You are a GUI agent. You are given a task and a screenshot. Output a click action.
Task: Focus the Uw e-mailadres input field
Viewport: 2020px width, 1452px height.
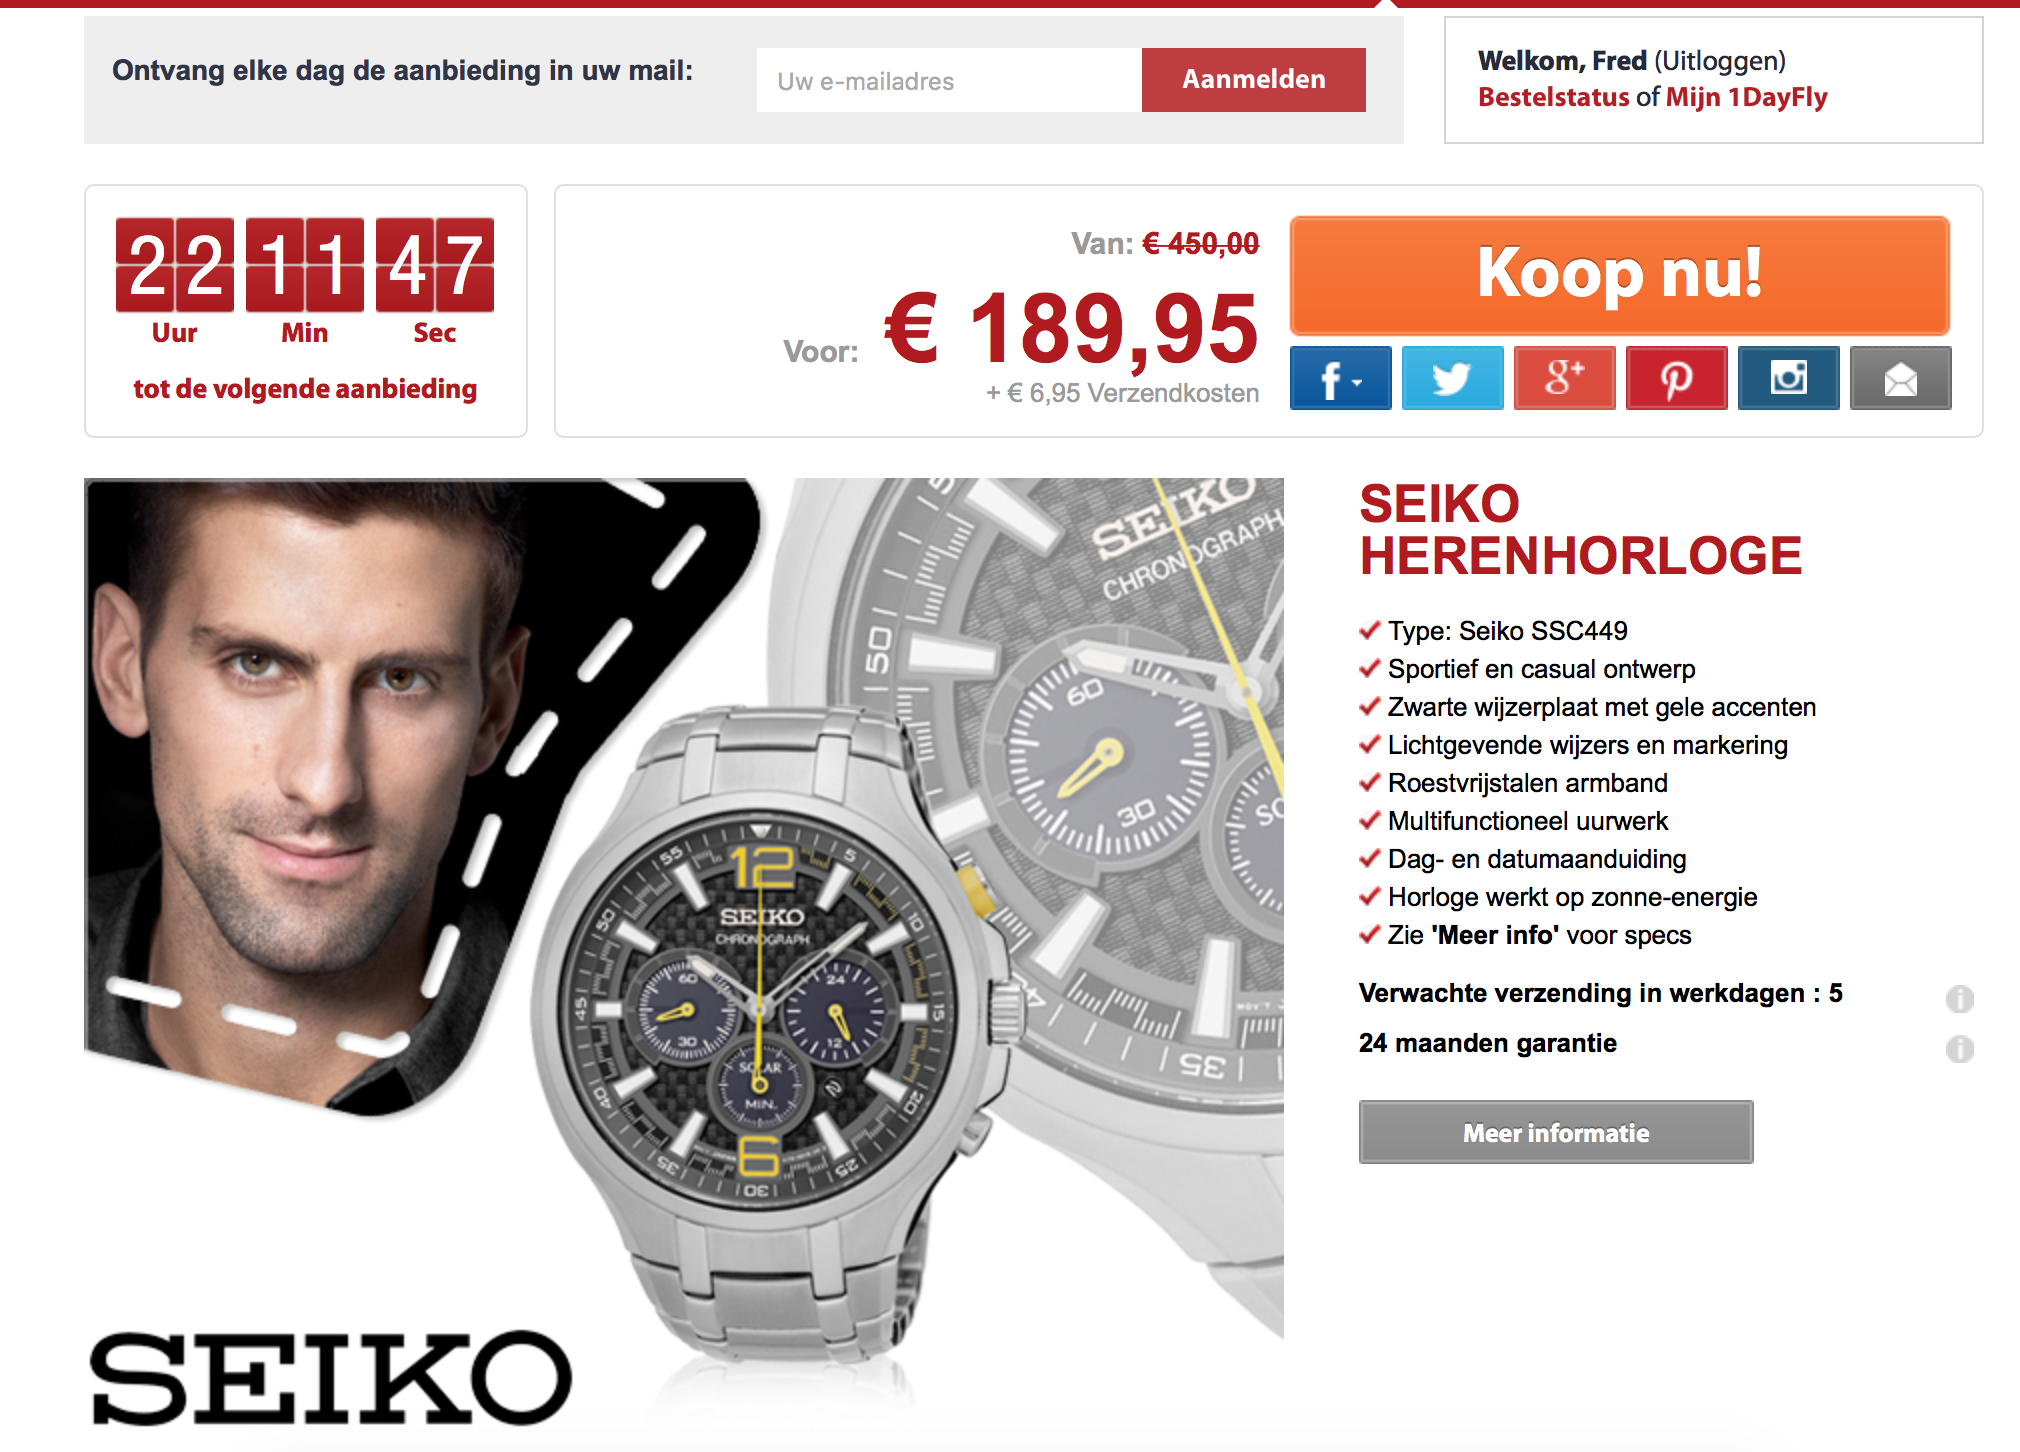(949, 80)
